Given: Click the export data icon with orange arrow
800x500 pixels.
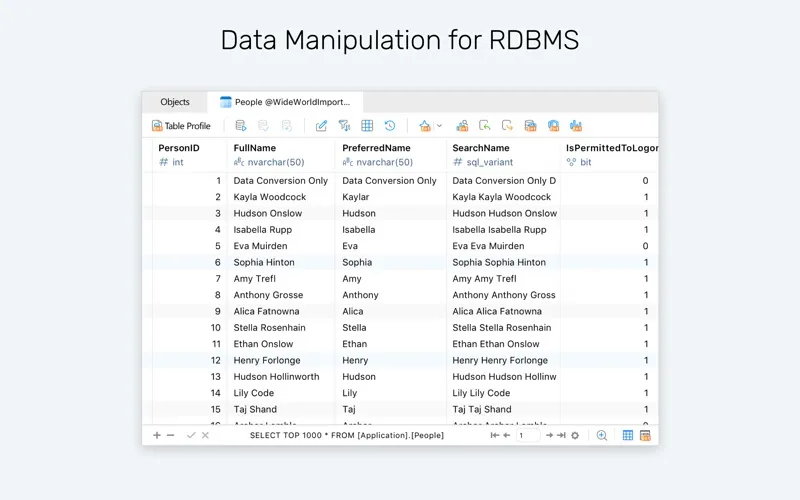Looking at the screenshot, I should (507, 126).
